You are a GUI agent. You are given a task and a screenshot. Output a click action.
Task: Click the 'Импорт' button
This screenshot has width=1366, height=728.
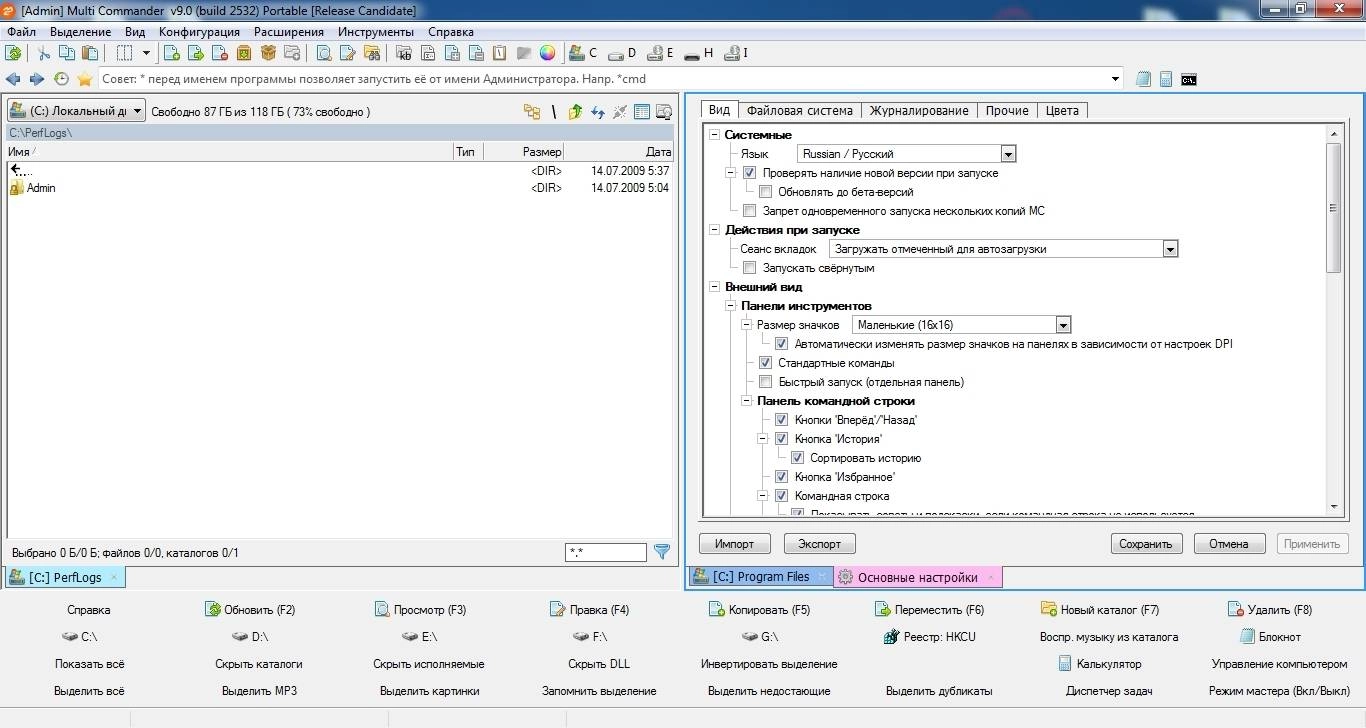click(x=735, y=544)
